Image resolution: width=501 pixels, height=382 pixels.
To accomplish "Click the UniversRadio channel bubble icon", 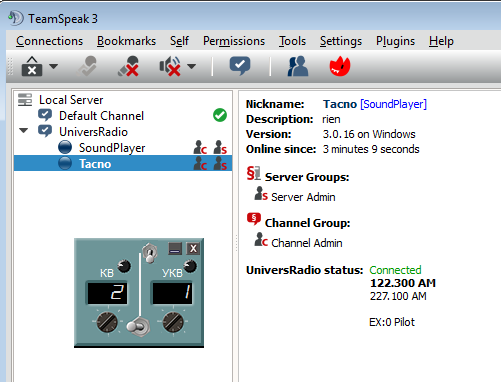I will tap(45, 131).
